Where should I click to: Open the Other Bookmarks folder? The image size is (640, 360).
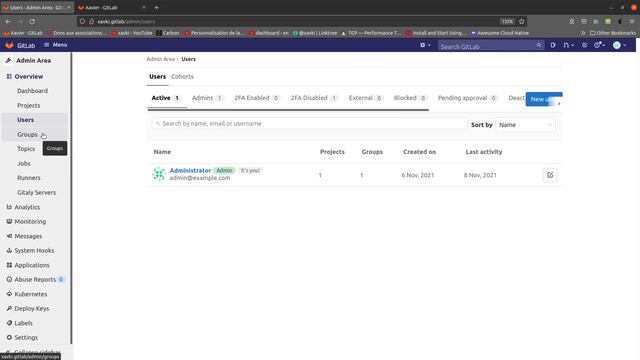[613, 33]
